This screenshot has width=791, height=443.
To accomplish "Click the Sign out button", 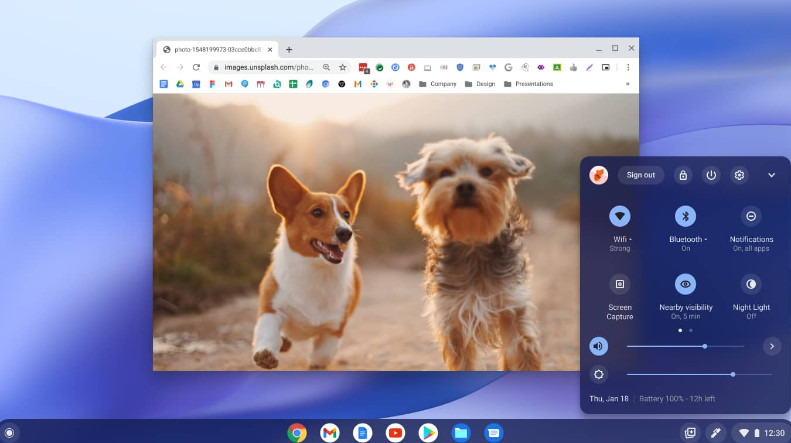I will tap(641, 175).
